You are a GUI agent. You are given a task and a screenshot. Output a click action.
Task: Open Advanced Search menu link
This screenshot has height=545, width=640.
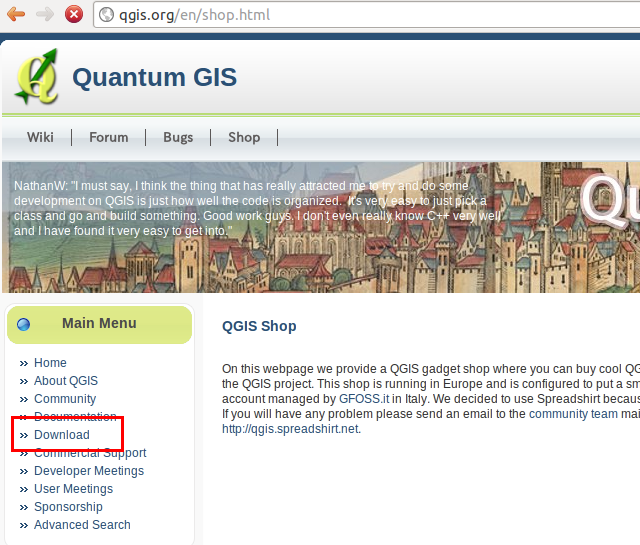tap(82, 525)
